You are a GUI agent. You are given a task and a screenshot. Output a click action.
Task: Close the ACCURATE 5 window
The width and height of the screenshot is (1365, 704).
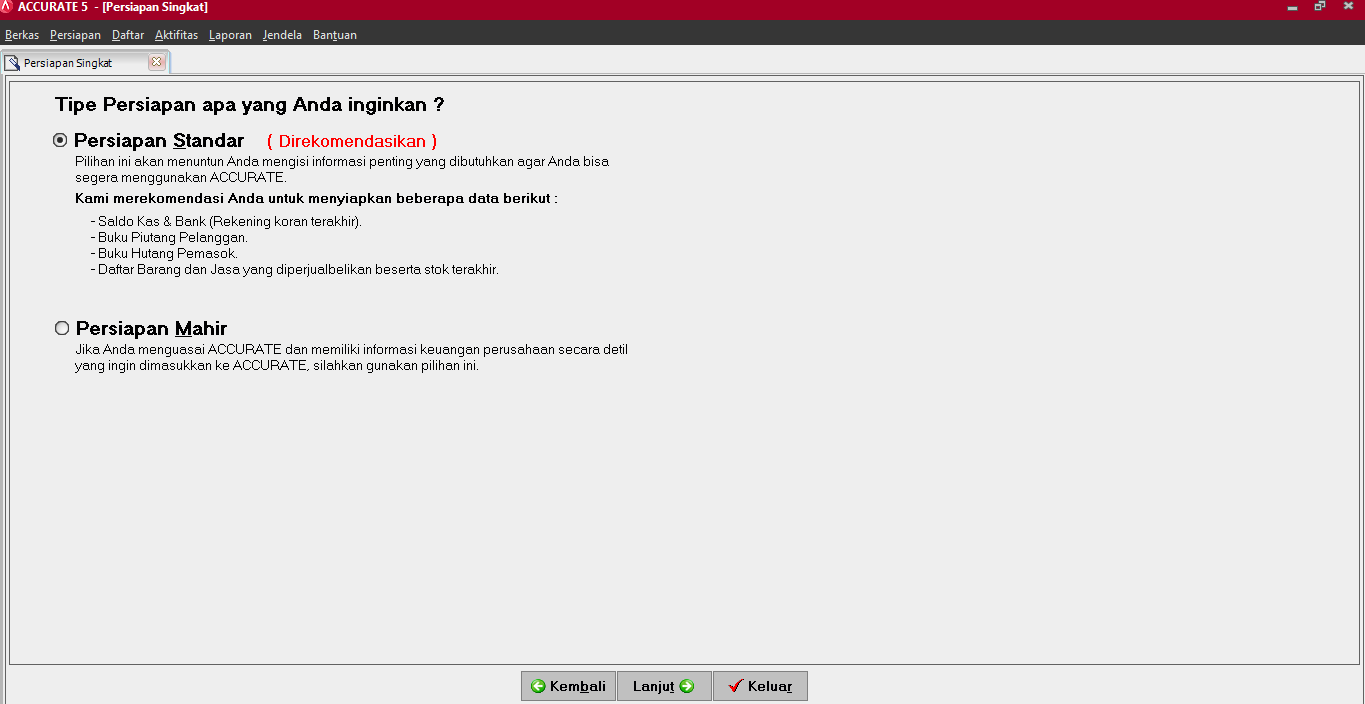[1348, 7]
